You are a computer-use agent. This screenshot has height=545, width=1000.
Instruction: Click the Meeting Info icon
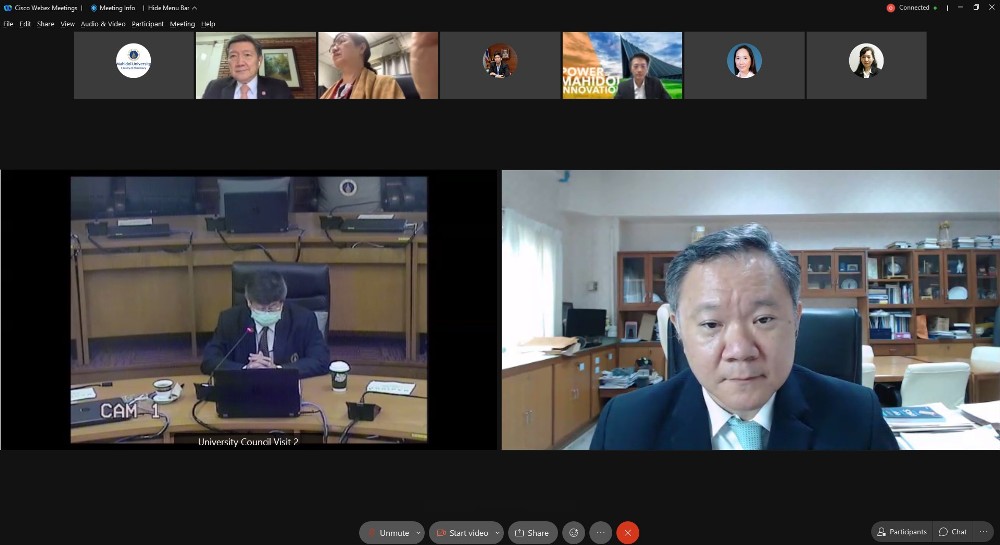click(x=95, y=8)
